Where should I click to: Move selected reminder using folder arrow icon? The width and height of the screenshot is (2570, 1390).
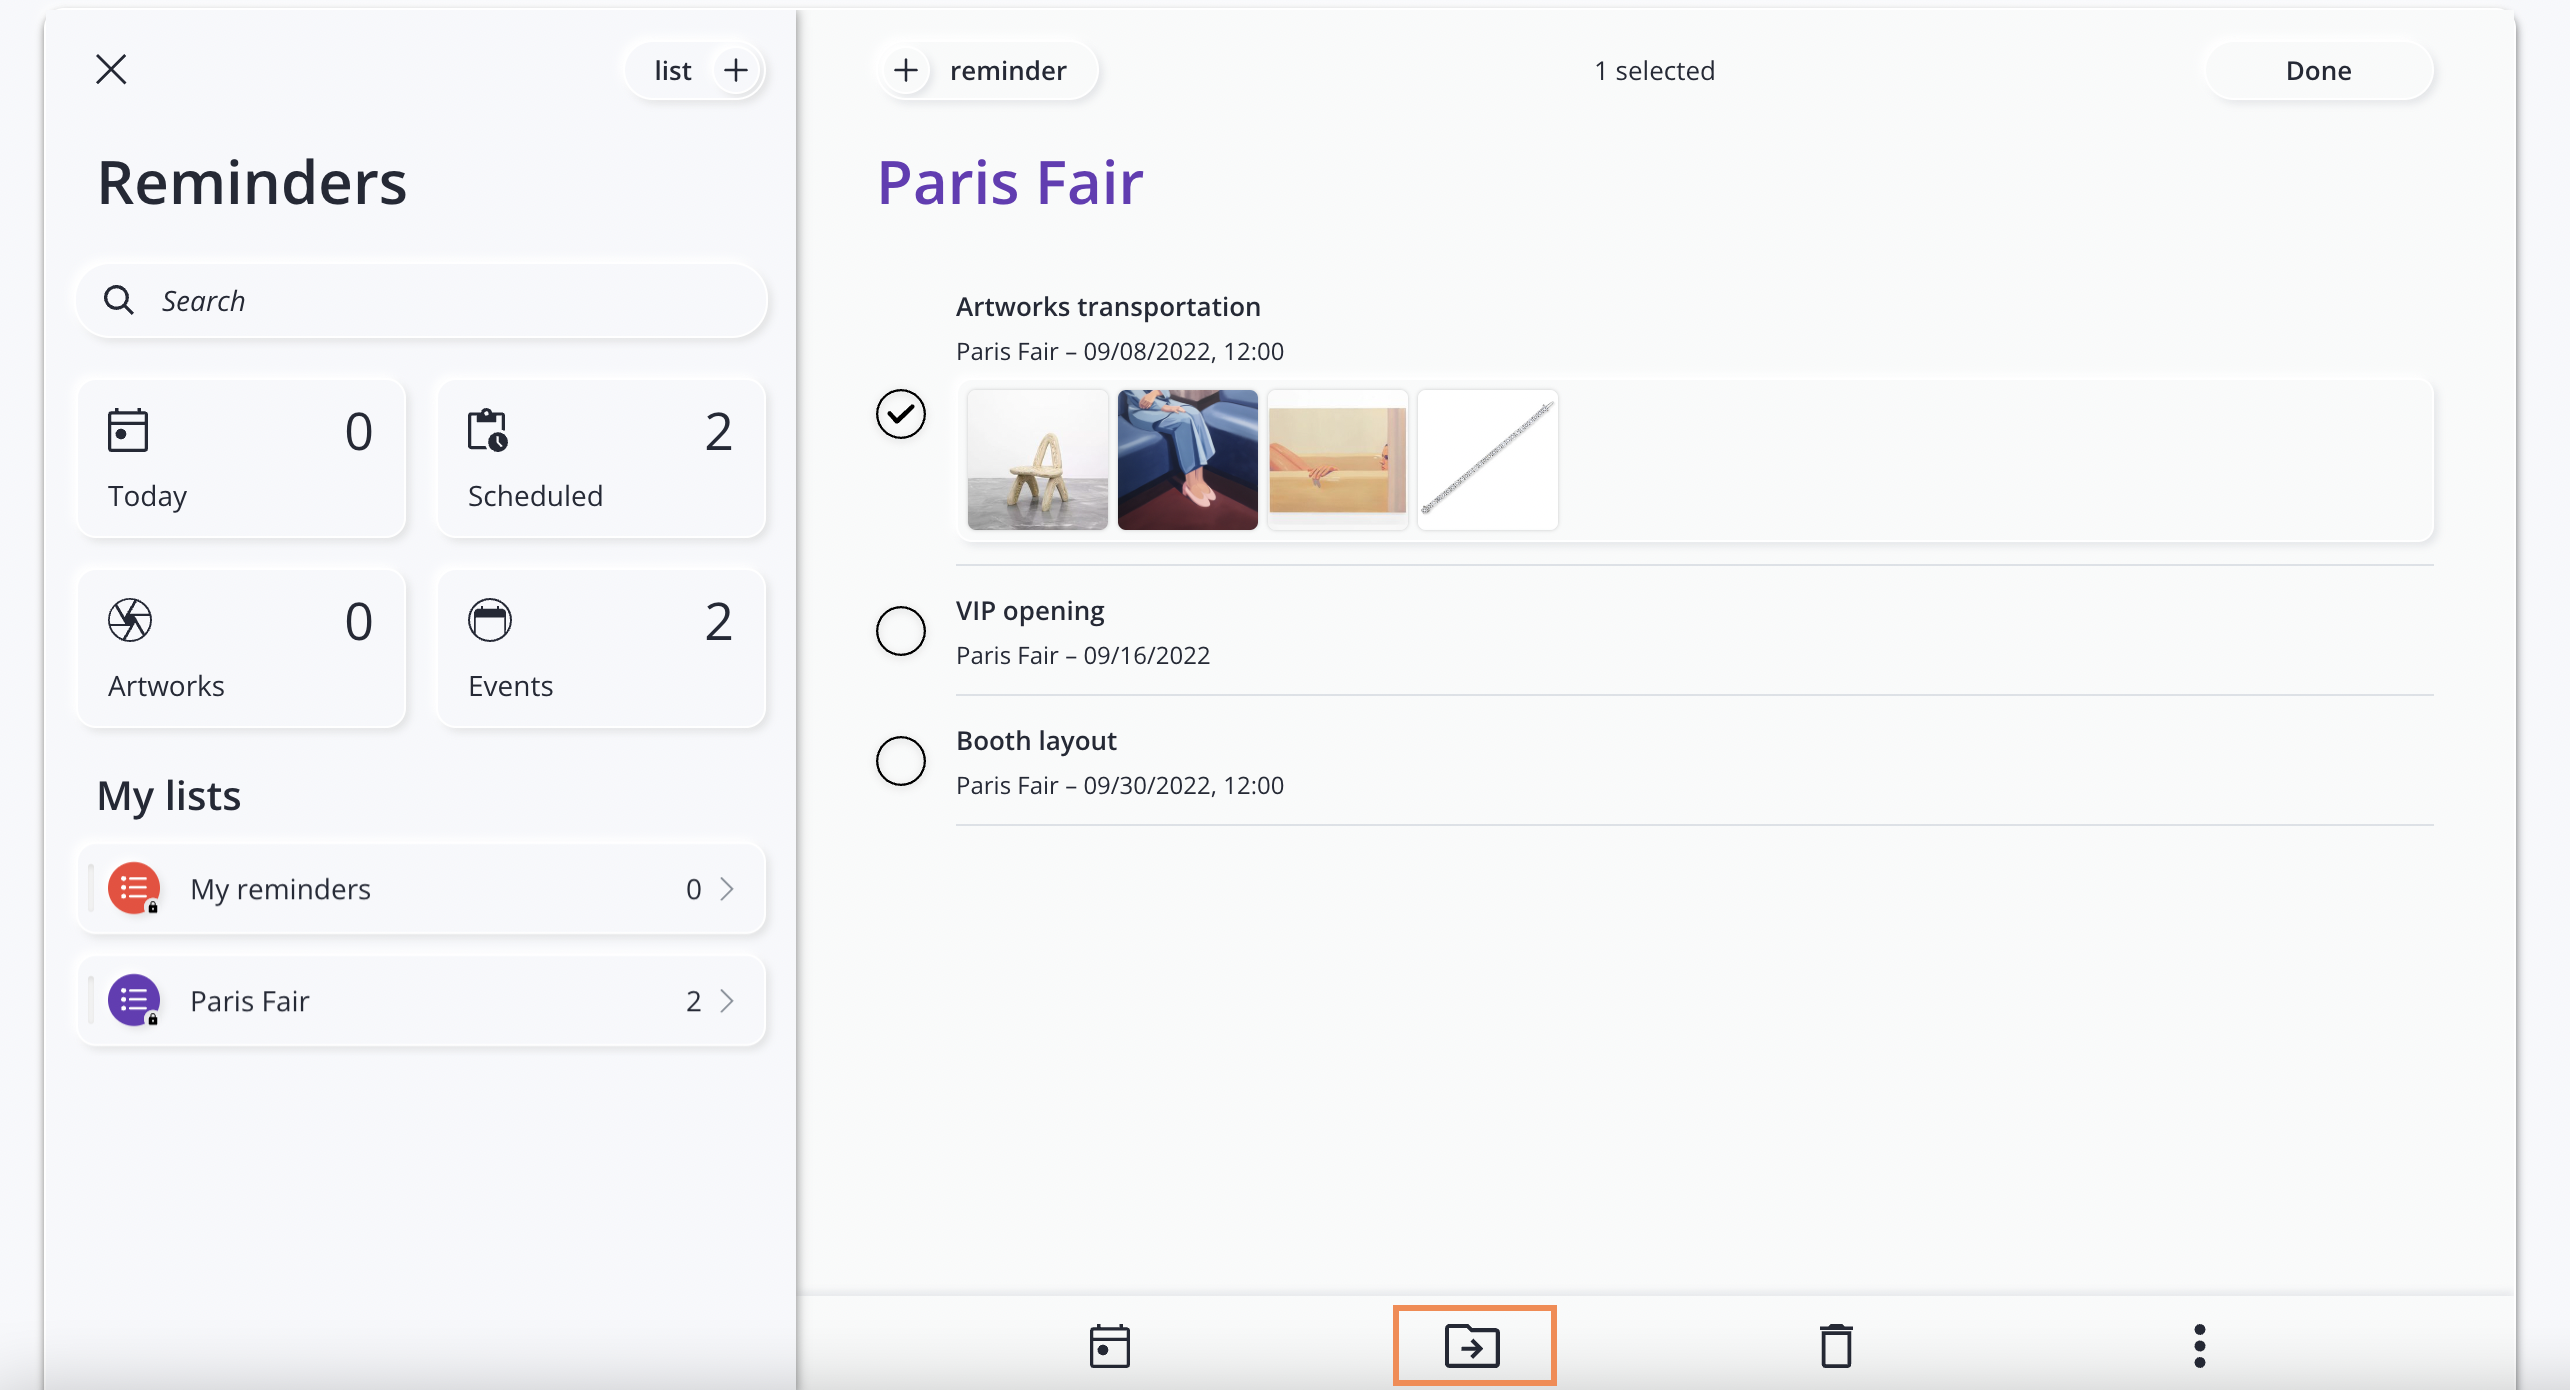pyautogui.click(x=1473, y=1346)
